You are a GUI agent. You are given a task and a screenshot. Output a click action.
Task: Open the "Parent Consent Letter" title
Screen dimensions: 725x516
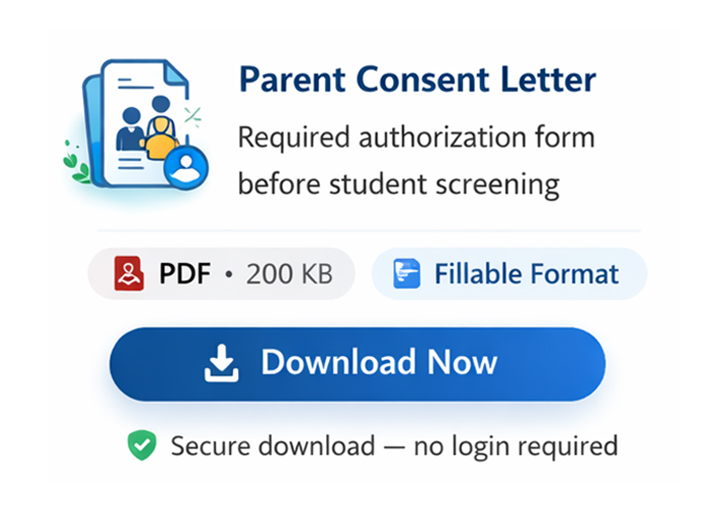(417, 79)
